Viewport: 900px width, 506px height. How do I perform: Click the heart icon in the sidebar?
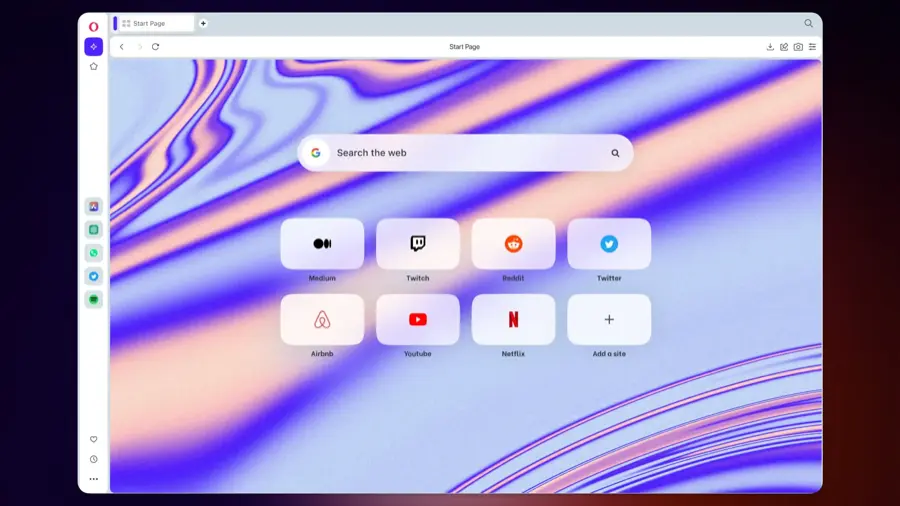coord(94,439)
